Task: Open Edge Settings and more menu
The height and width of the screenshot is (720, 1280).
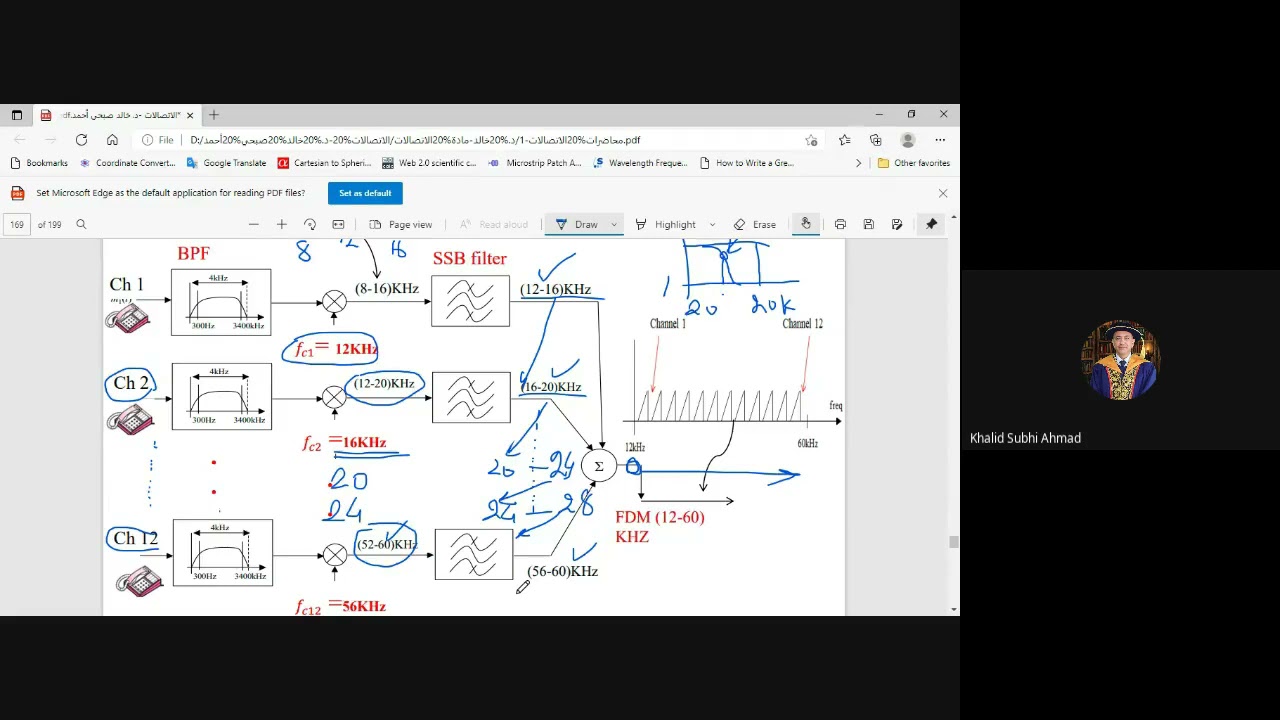Action: [x=940, y=140]
